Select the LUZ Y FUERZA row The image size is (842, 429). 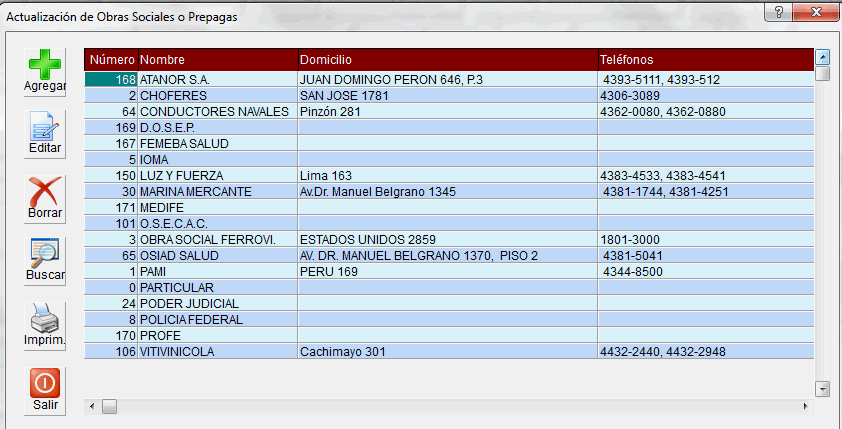click(449, 176)
